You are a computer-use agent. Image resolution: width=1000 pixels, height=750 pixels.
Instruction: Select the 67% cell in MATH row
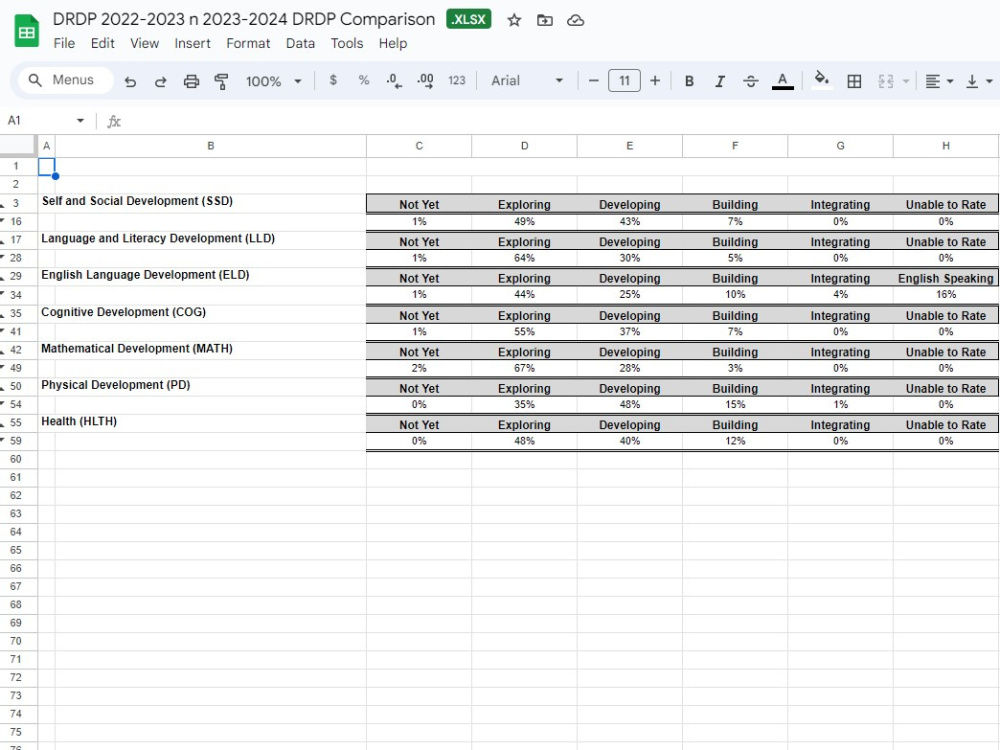pos(524,369)
